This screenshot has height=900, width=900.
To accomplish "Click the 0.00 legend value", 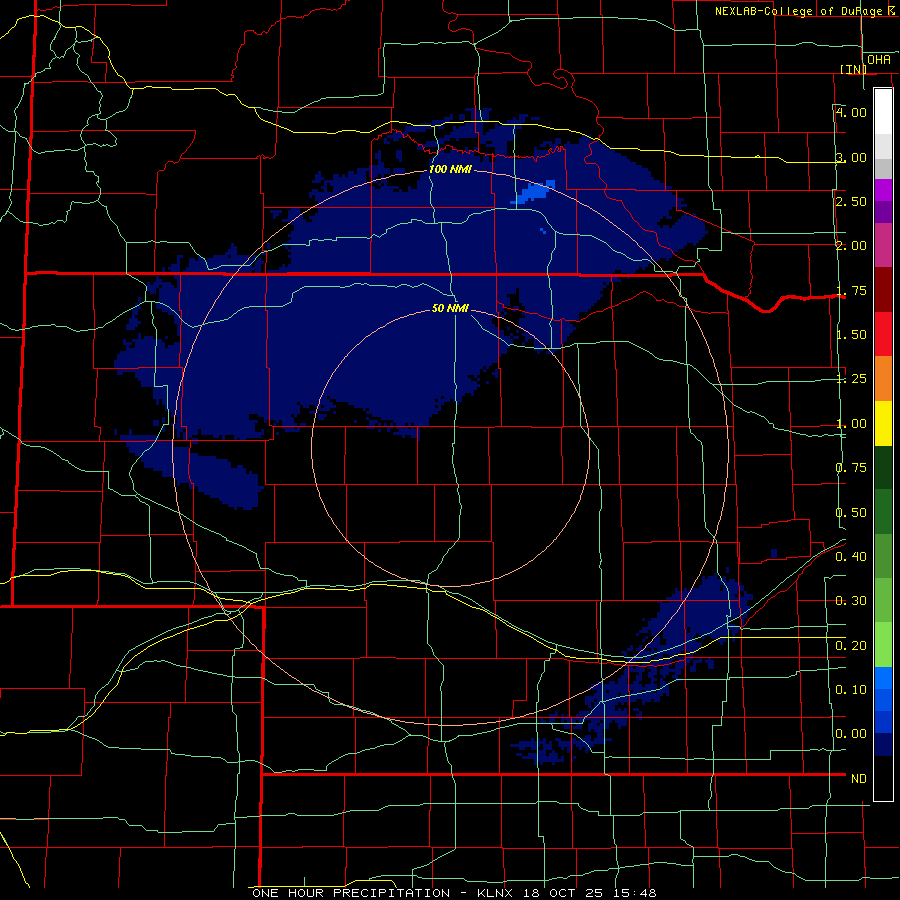I will pyautogui.click(x=851, y=734).
